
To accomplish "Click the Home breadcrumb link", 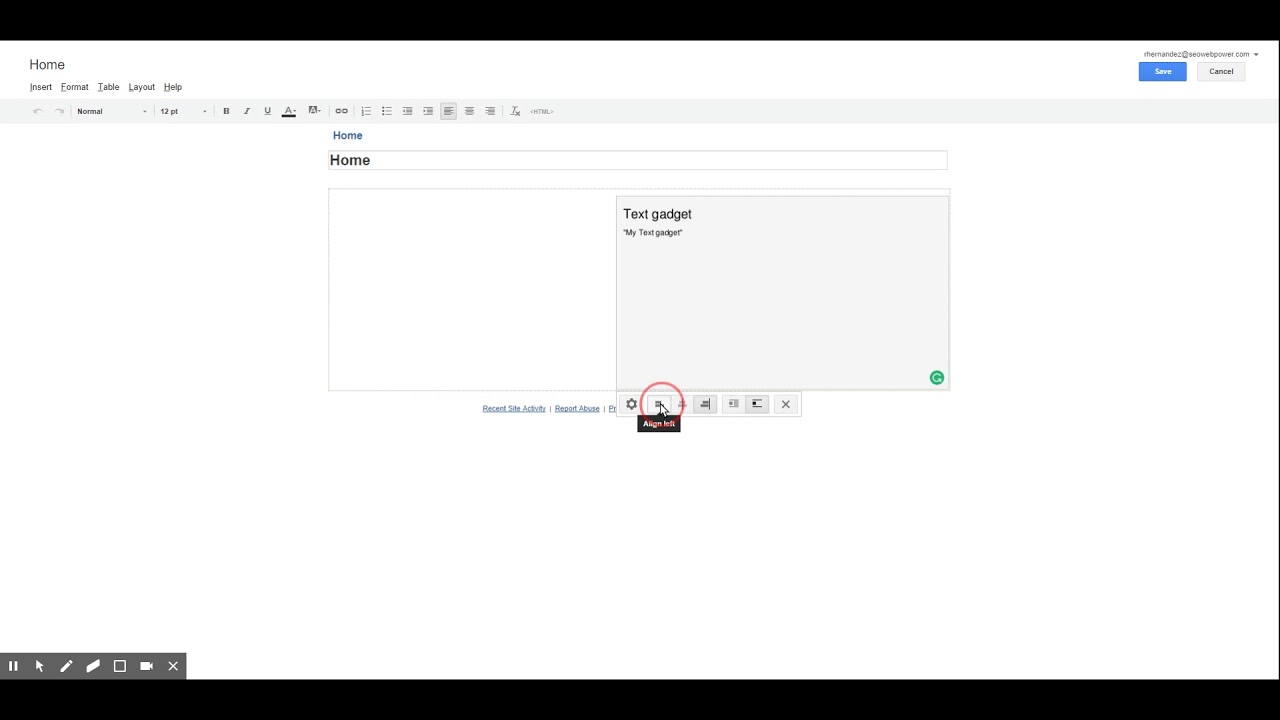I will click(x=348, y=135).
